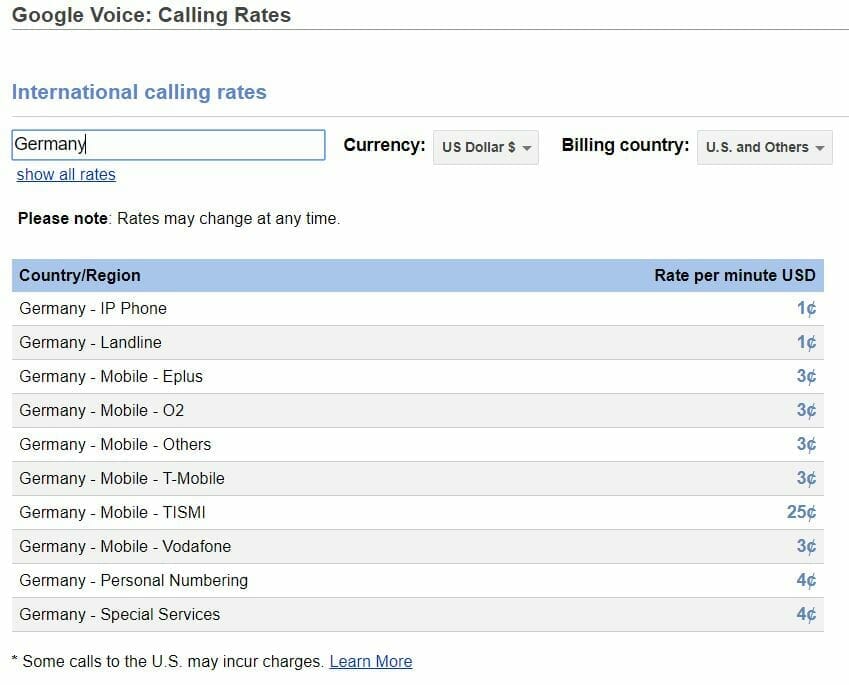Screen dimensions: 849x685
Task: Click Germany - Mobile - O2 entry
Action: point(102,410)
